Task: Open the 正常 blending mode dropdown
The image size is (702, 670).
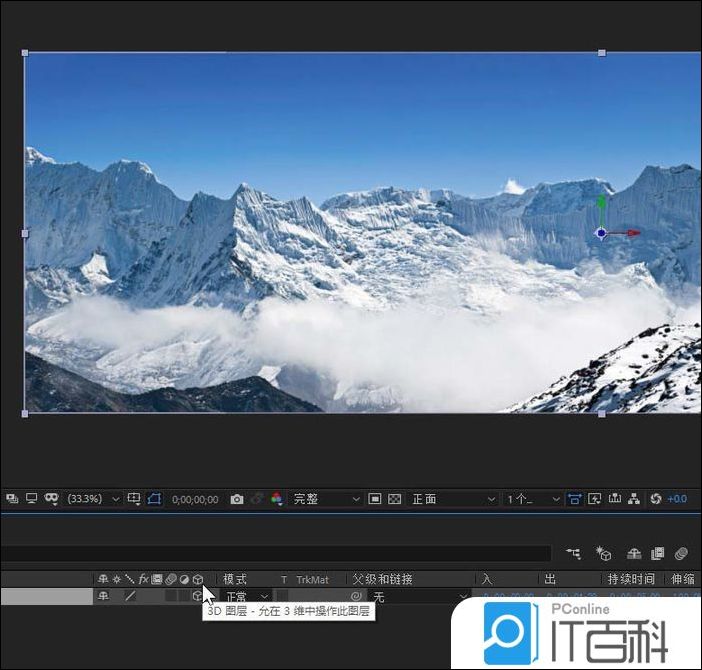Action: pyautogui.click(x=247, y=597)
